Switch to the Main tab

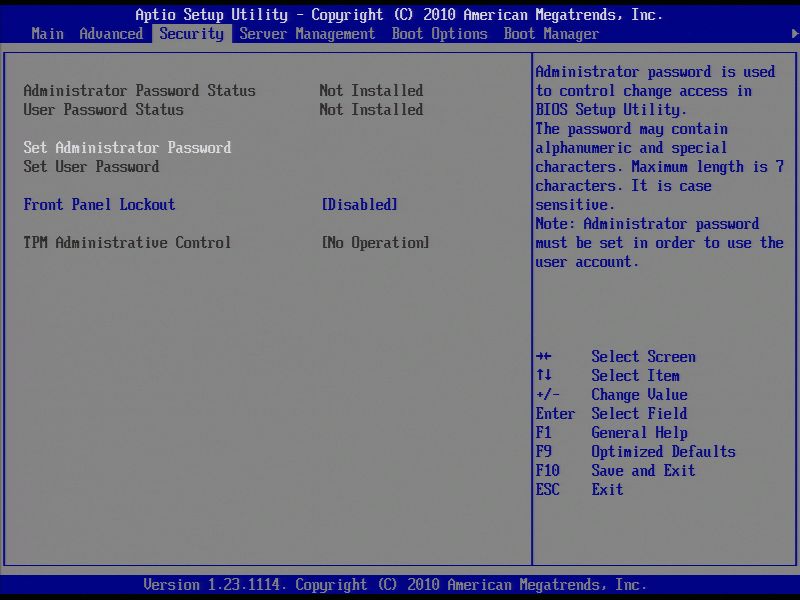(x=47, y=33)
